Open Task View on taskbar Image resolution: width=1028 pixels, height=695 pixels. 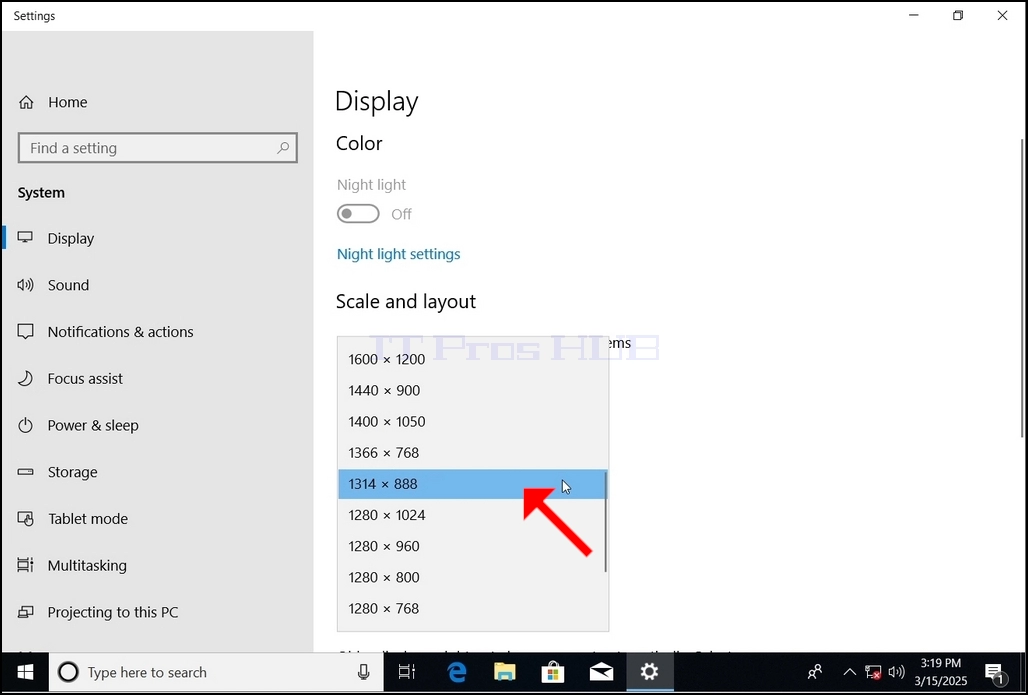[x=407, y=672]
